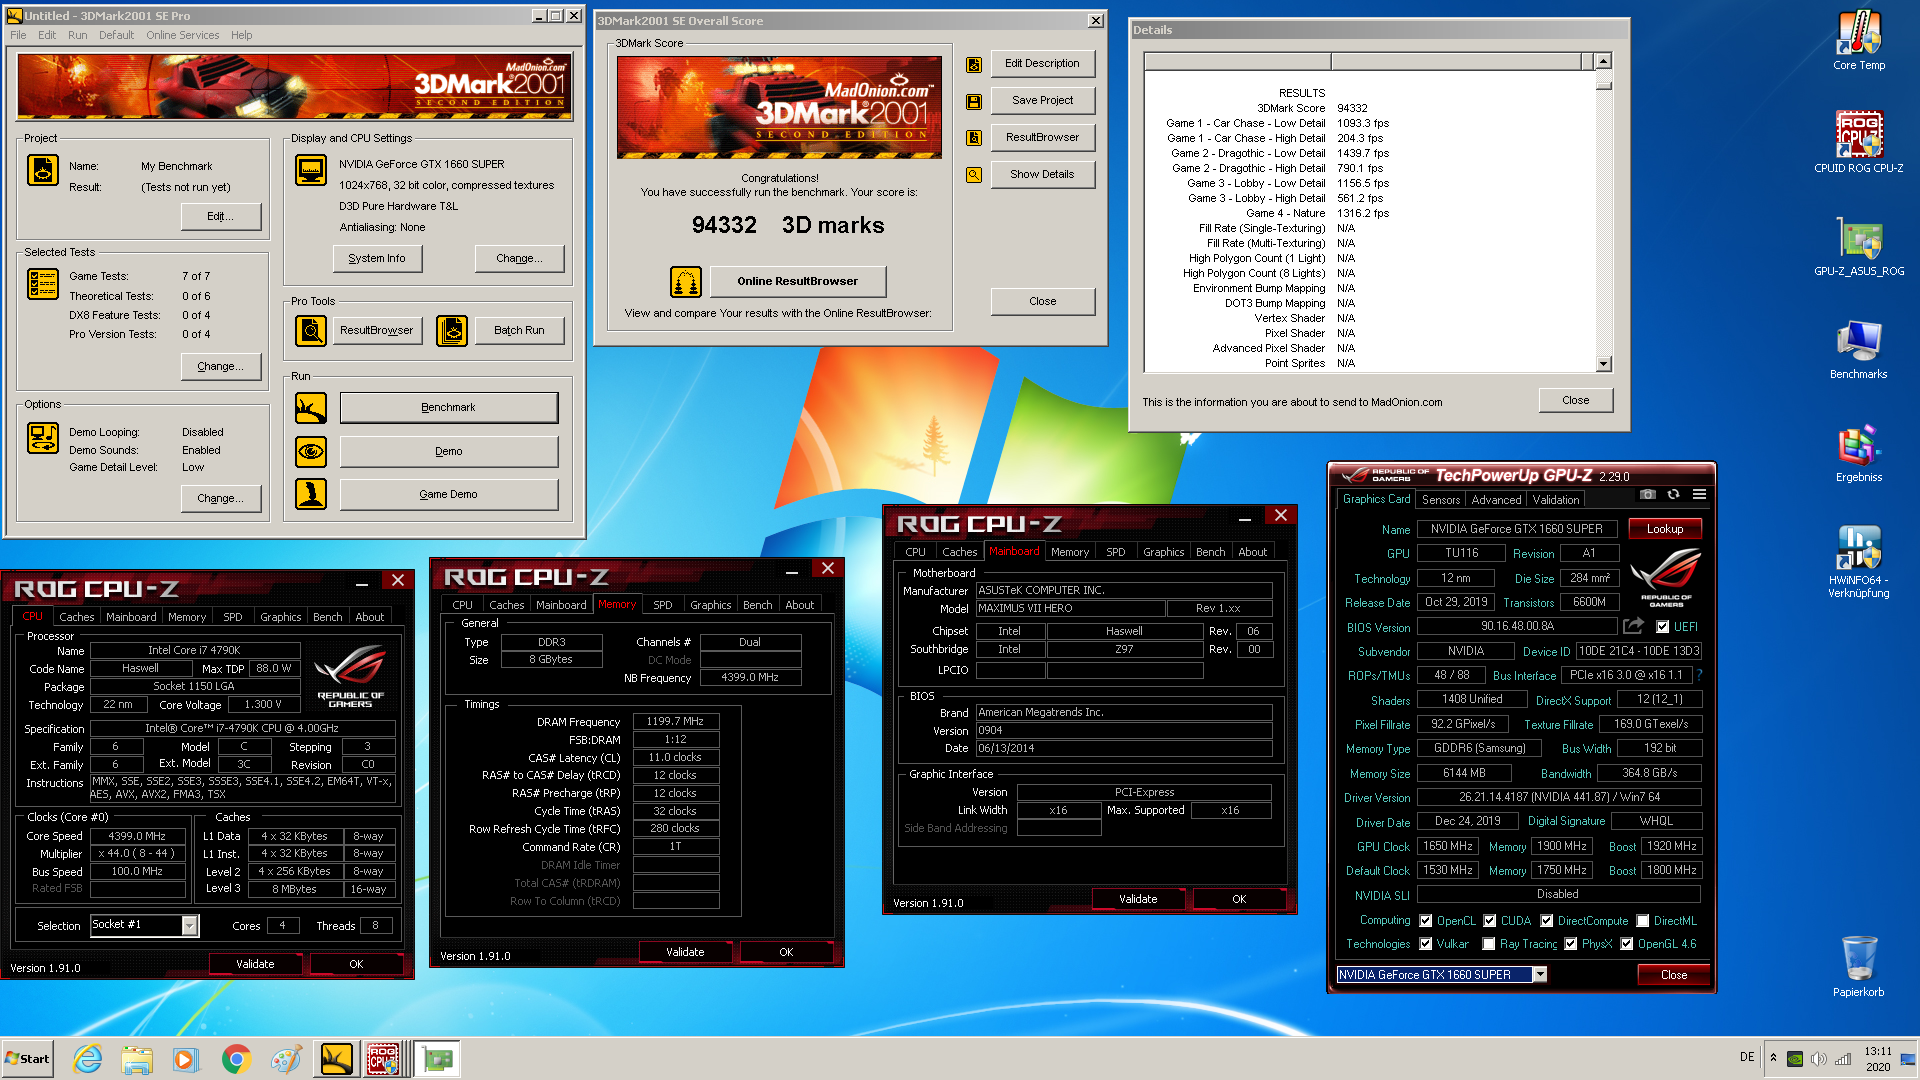Toggle the OpenGL 4.6 checkbox in GPU-Z
This screenshot has height=1080, width=1920.
1627,944
